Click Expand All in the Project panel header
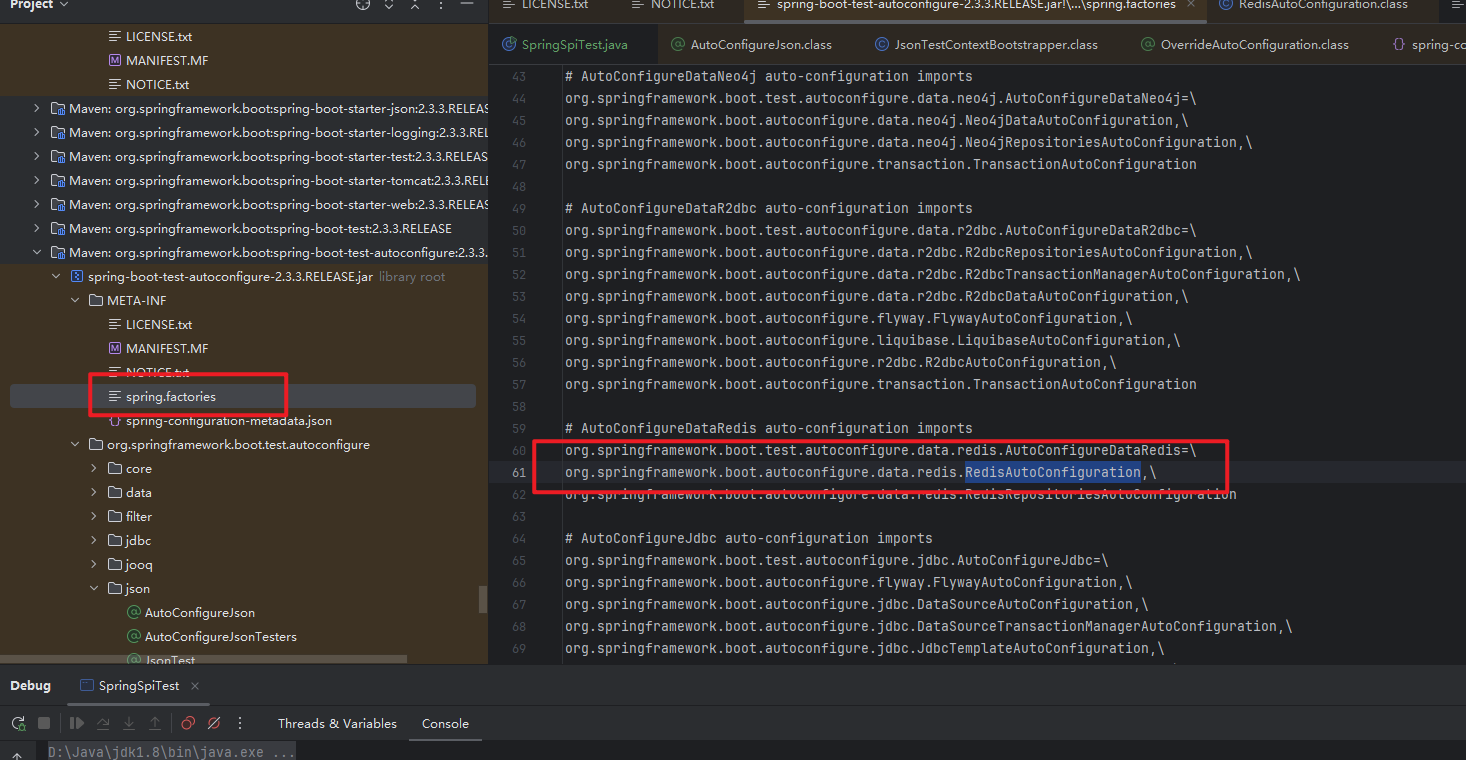 tap(389, 5)
